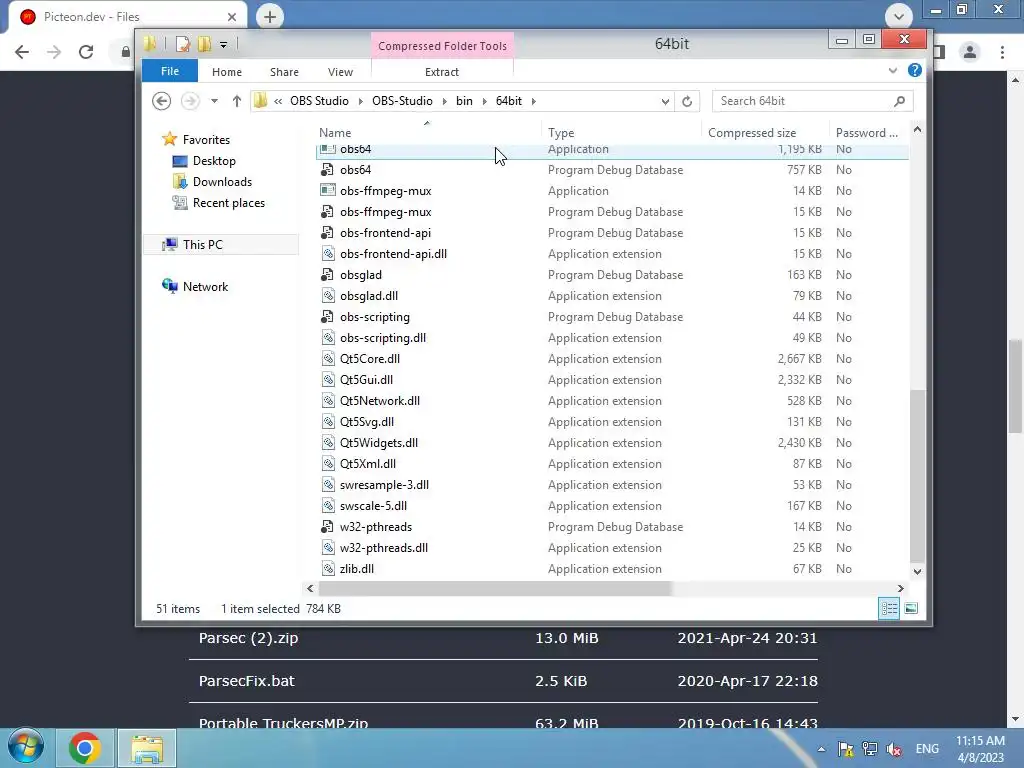Viewport: 1024px width, 768px height.
Task: Refresh the 64bit folder view
Action: pyautogui.click(x=687, y=101)
